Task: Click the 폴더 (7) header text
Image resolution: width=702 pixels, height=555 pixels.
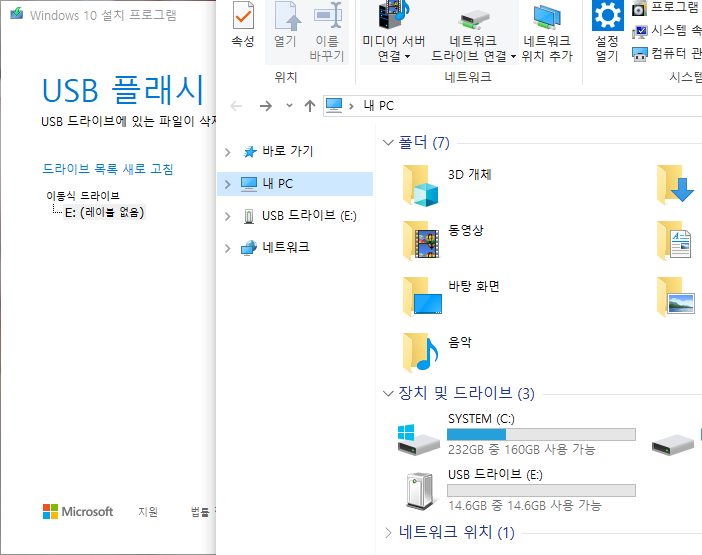Action: (424, 143)
